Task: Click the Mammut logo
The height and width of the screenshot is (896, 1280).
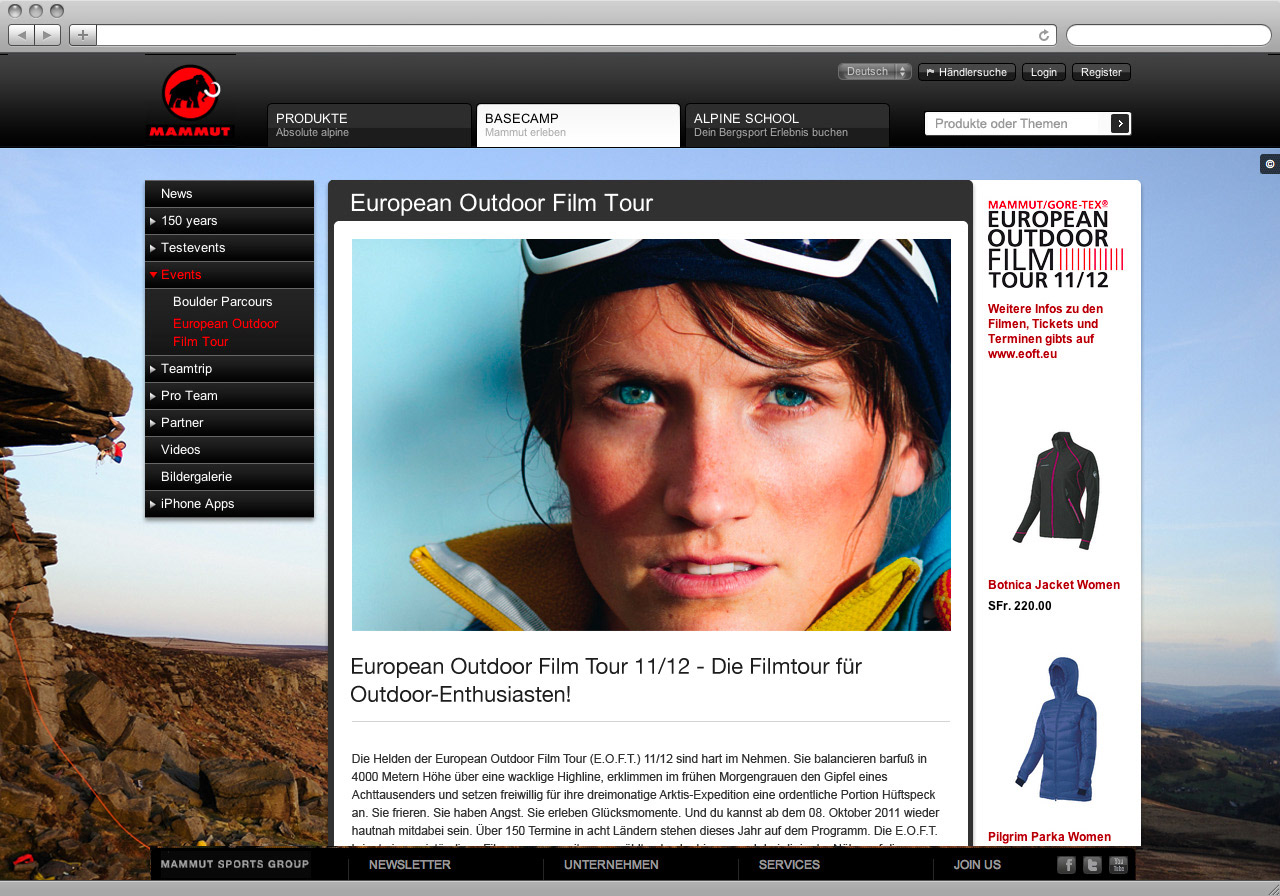Action: pyautogui.click(x=190, y=101)
